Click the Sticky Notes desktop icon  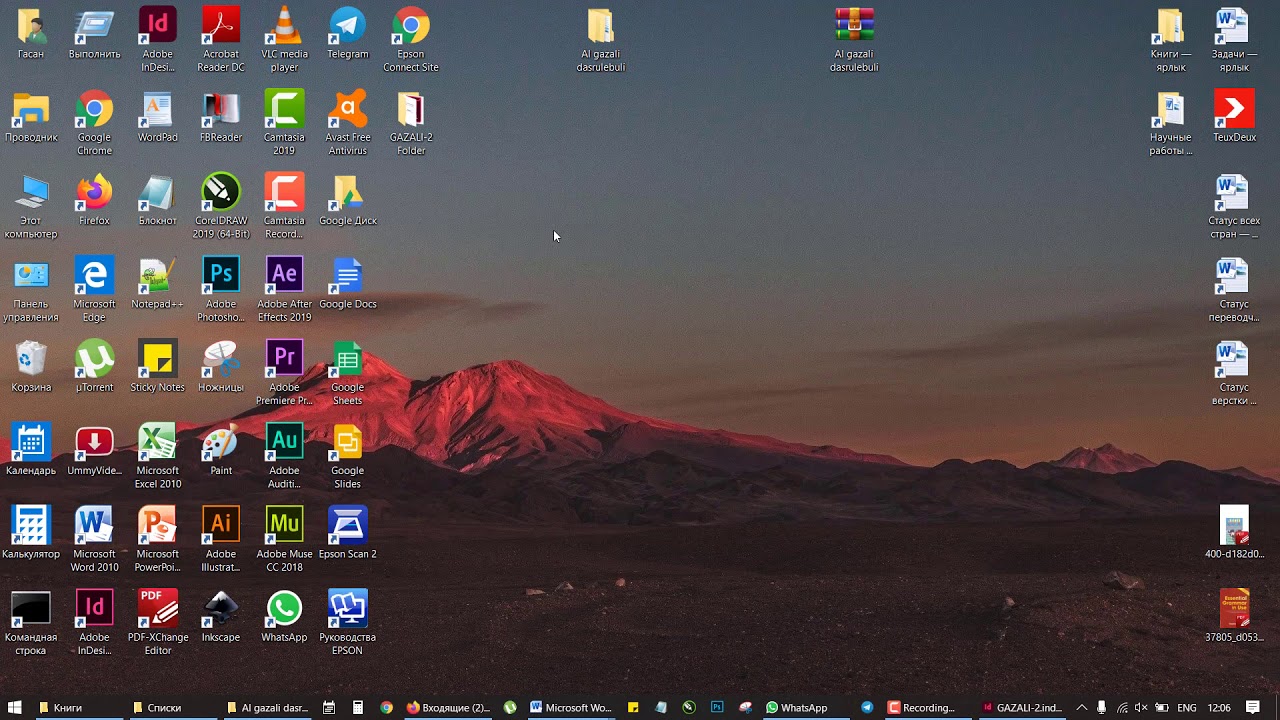click(x=158, y=367)
